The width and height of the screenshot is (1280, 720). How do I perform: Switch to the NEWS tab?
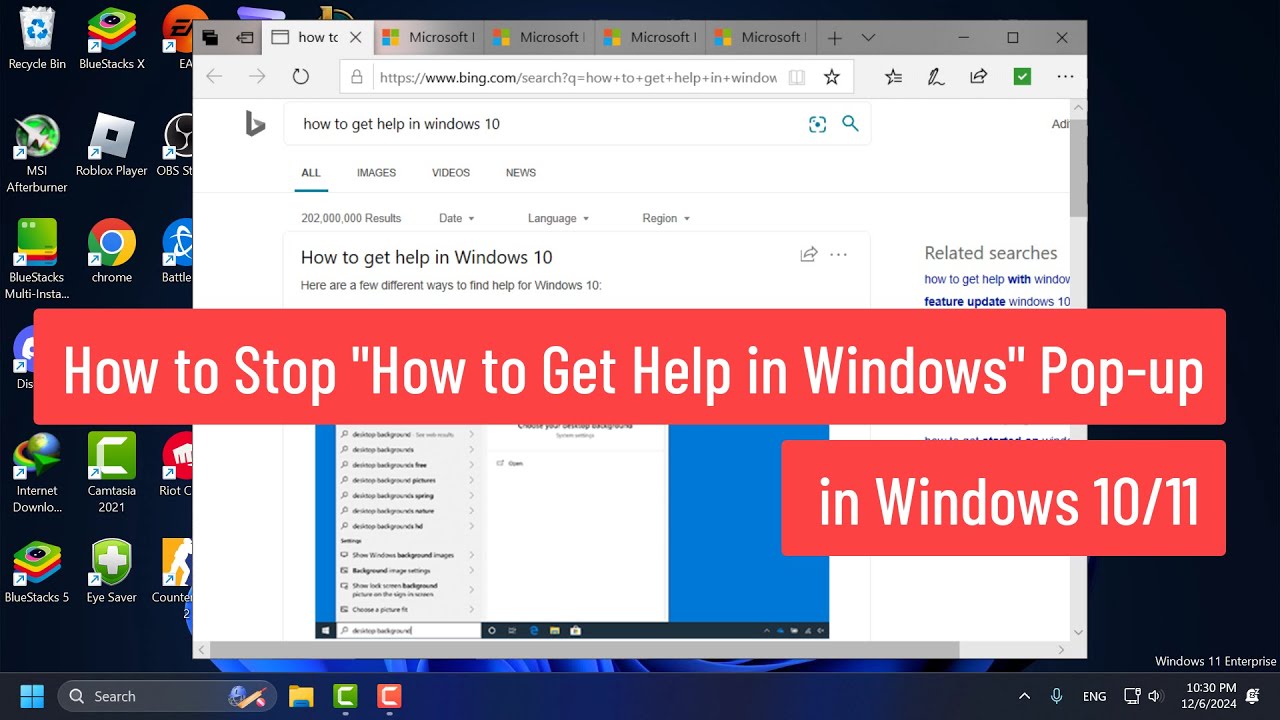[x=521, y=173]
